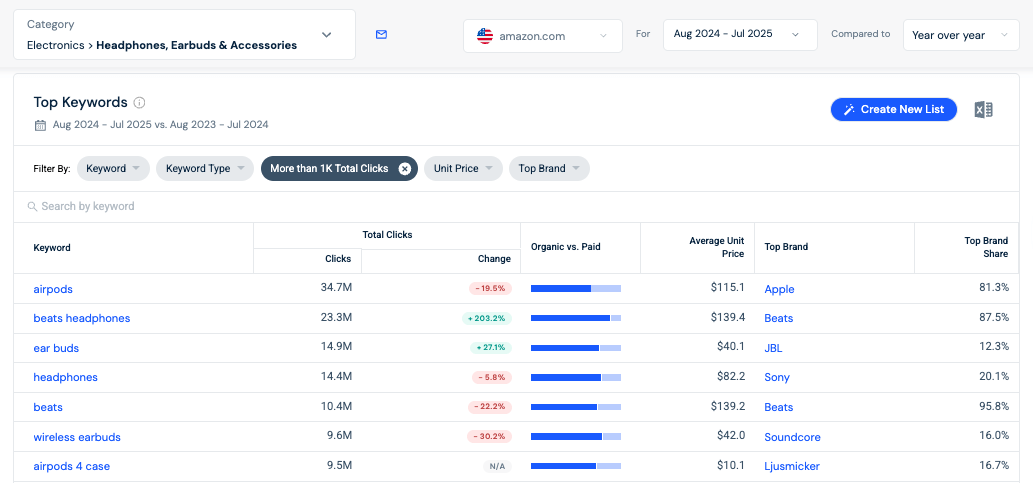The image size is (1033, 483).
Task: Click the Top Keywords info icon
Action: pyautogui.click(x=140, y=103)
